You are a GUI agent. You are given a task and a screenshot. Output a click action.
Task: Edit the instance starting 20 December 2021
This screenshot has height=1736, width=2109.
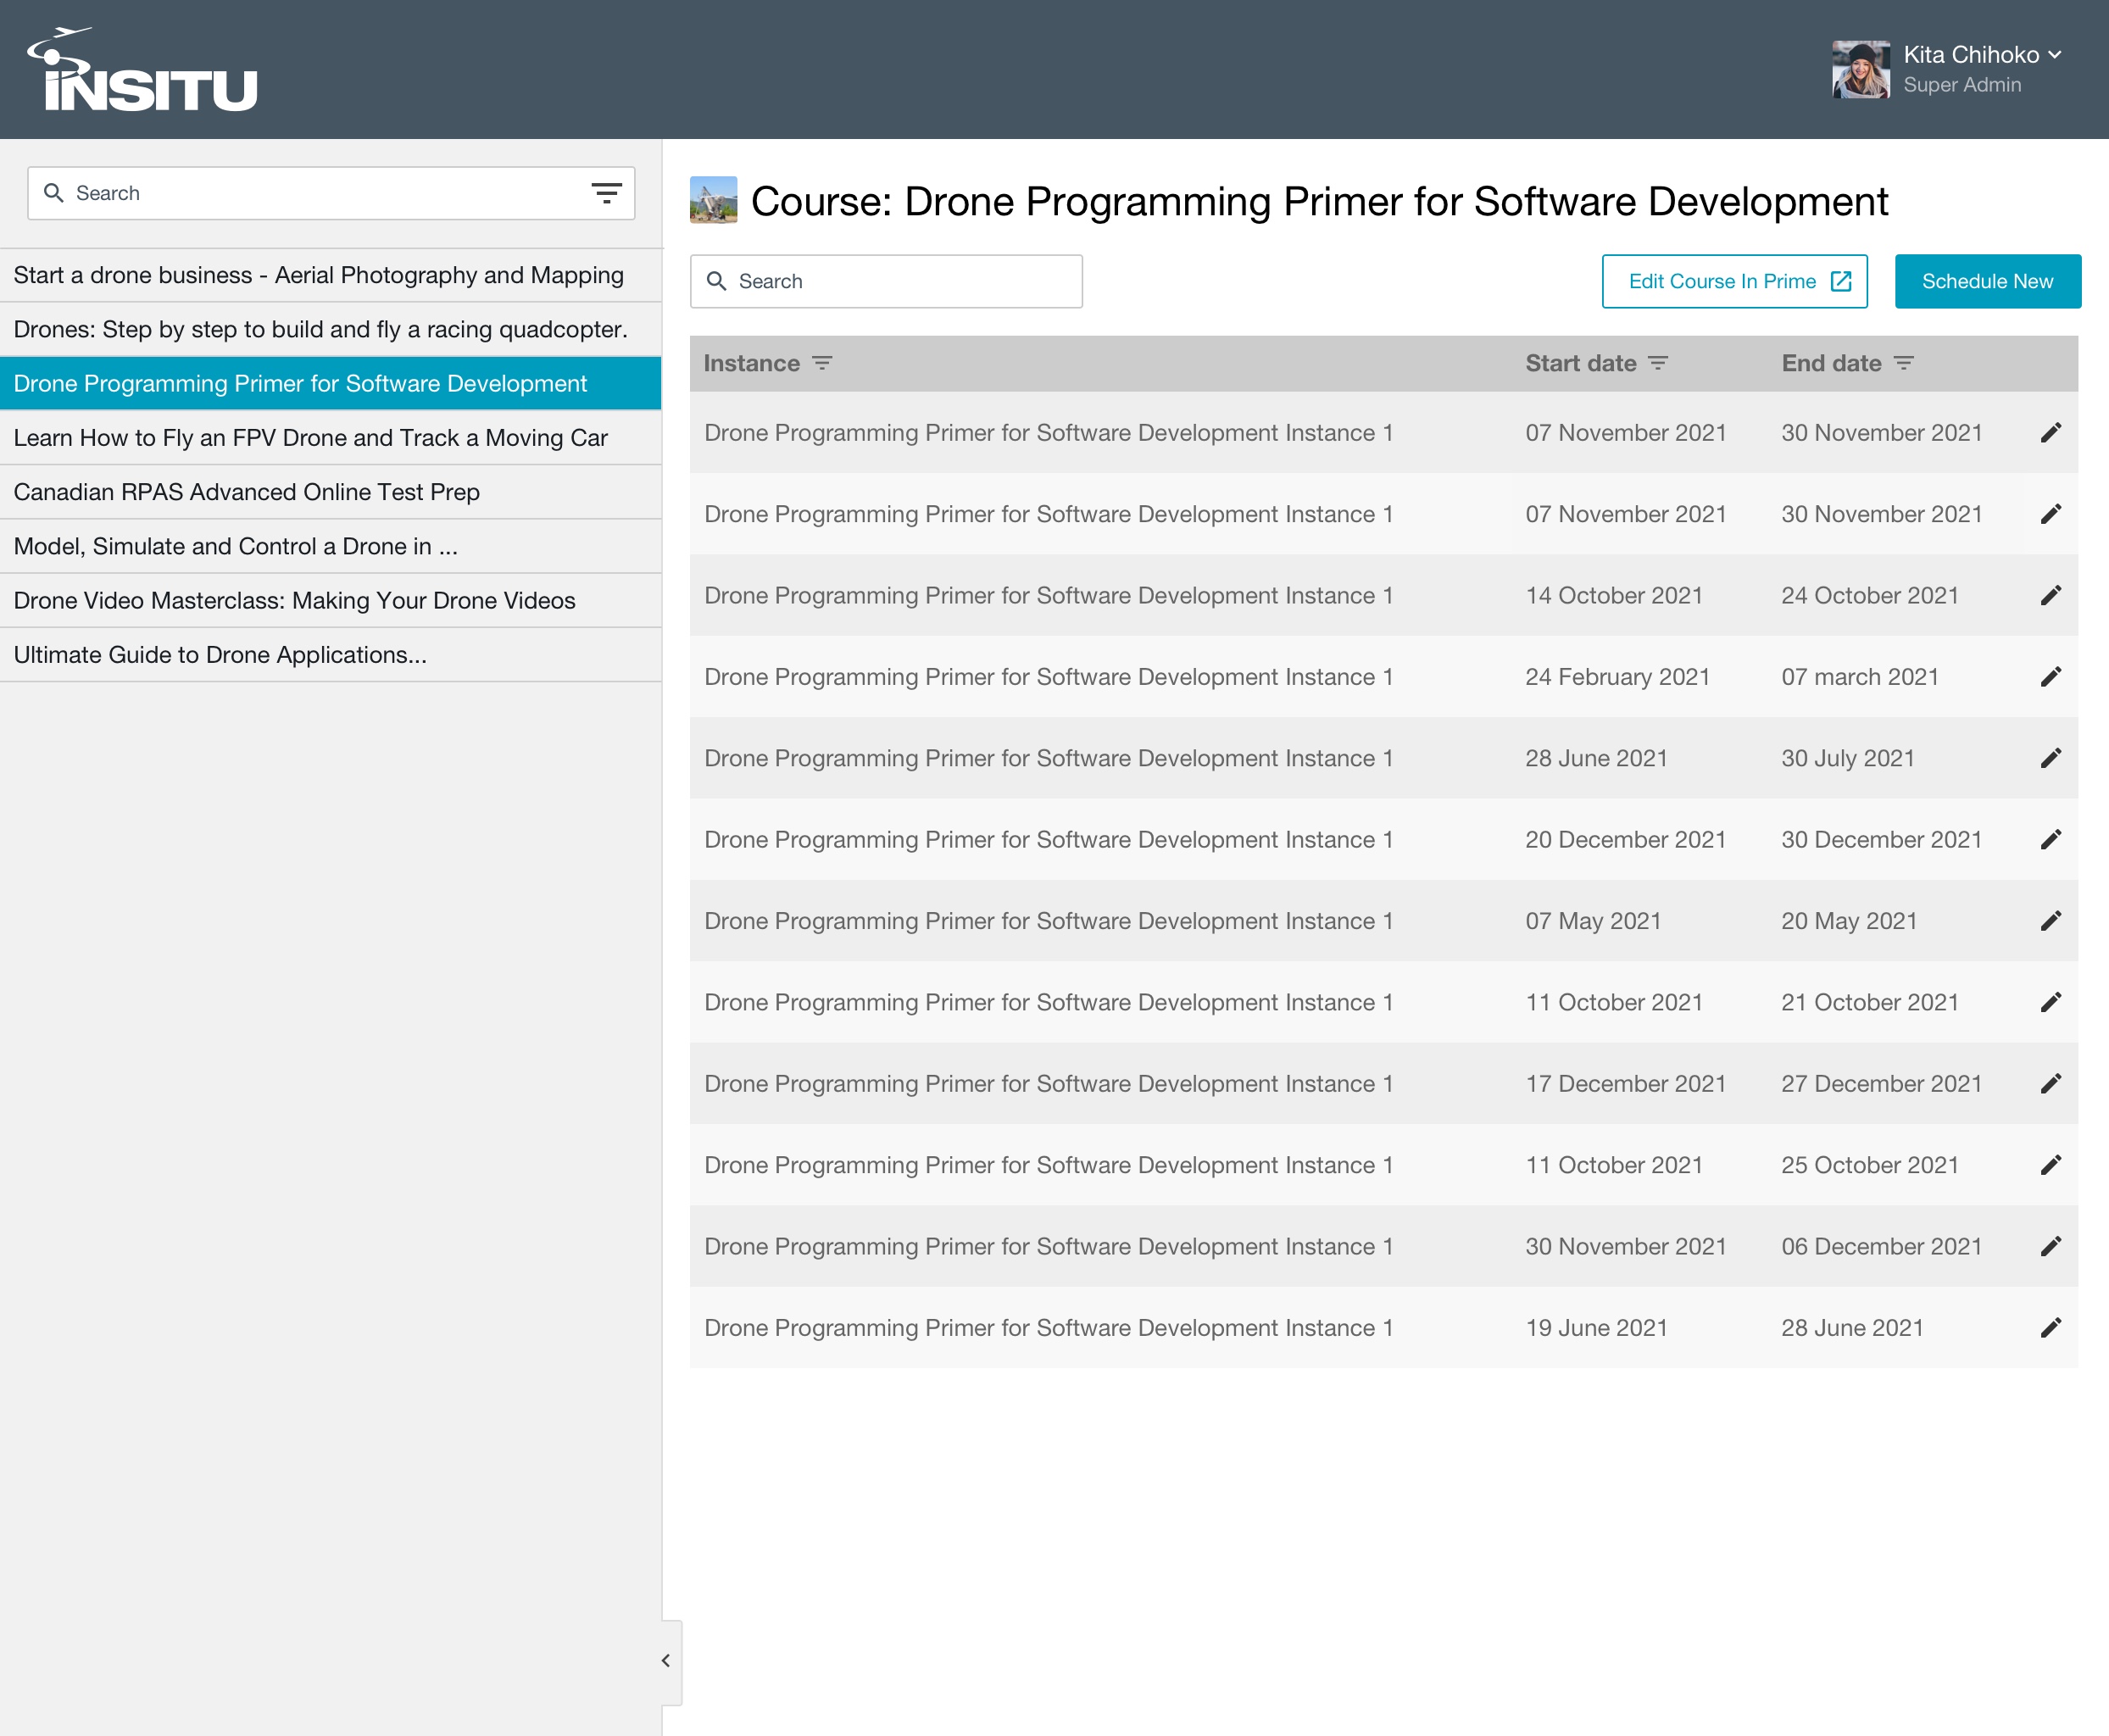click(x=2051, y=840)
